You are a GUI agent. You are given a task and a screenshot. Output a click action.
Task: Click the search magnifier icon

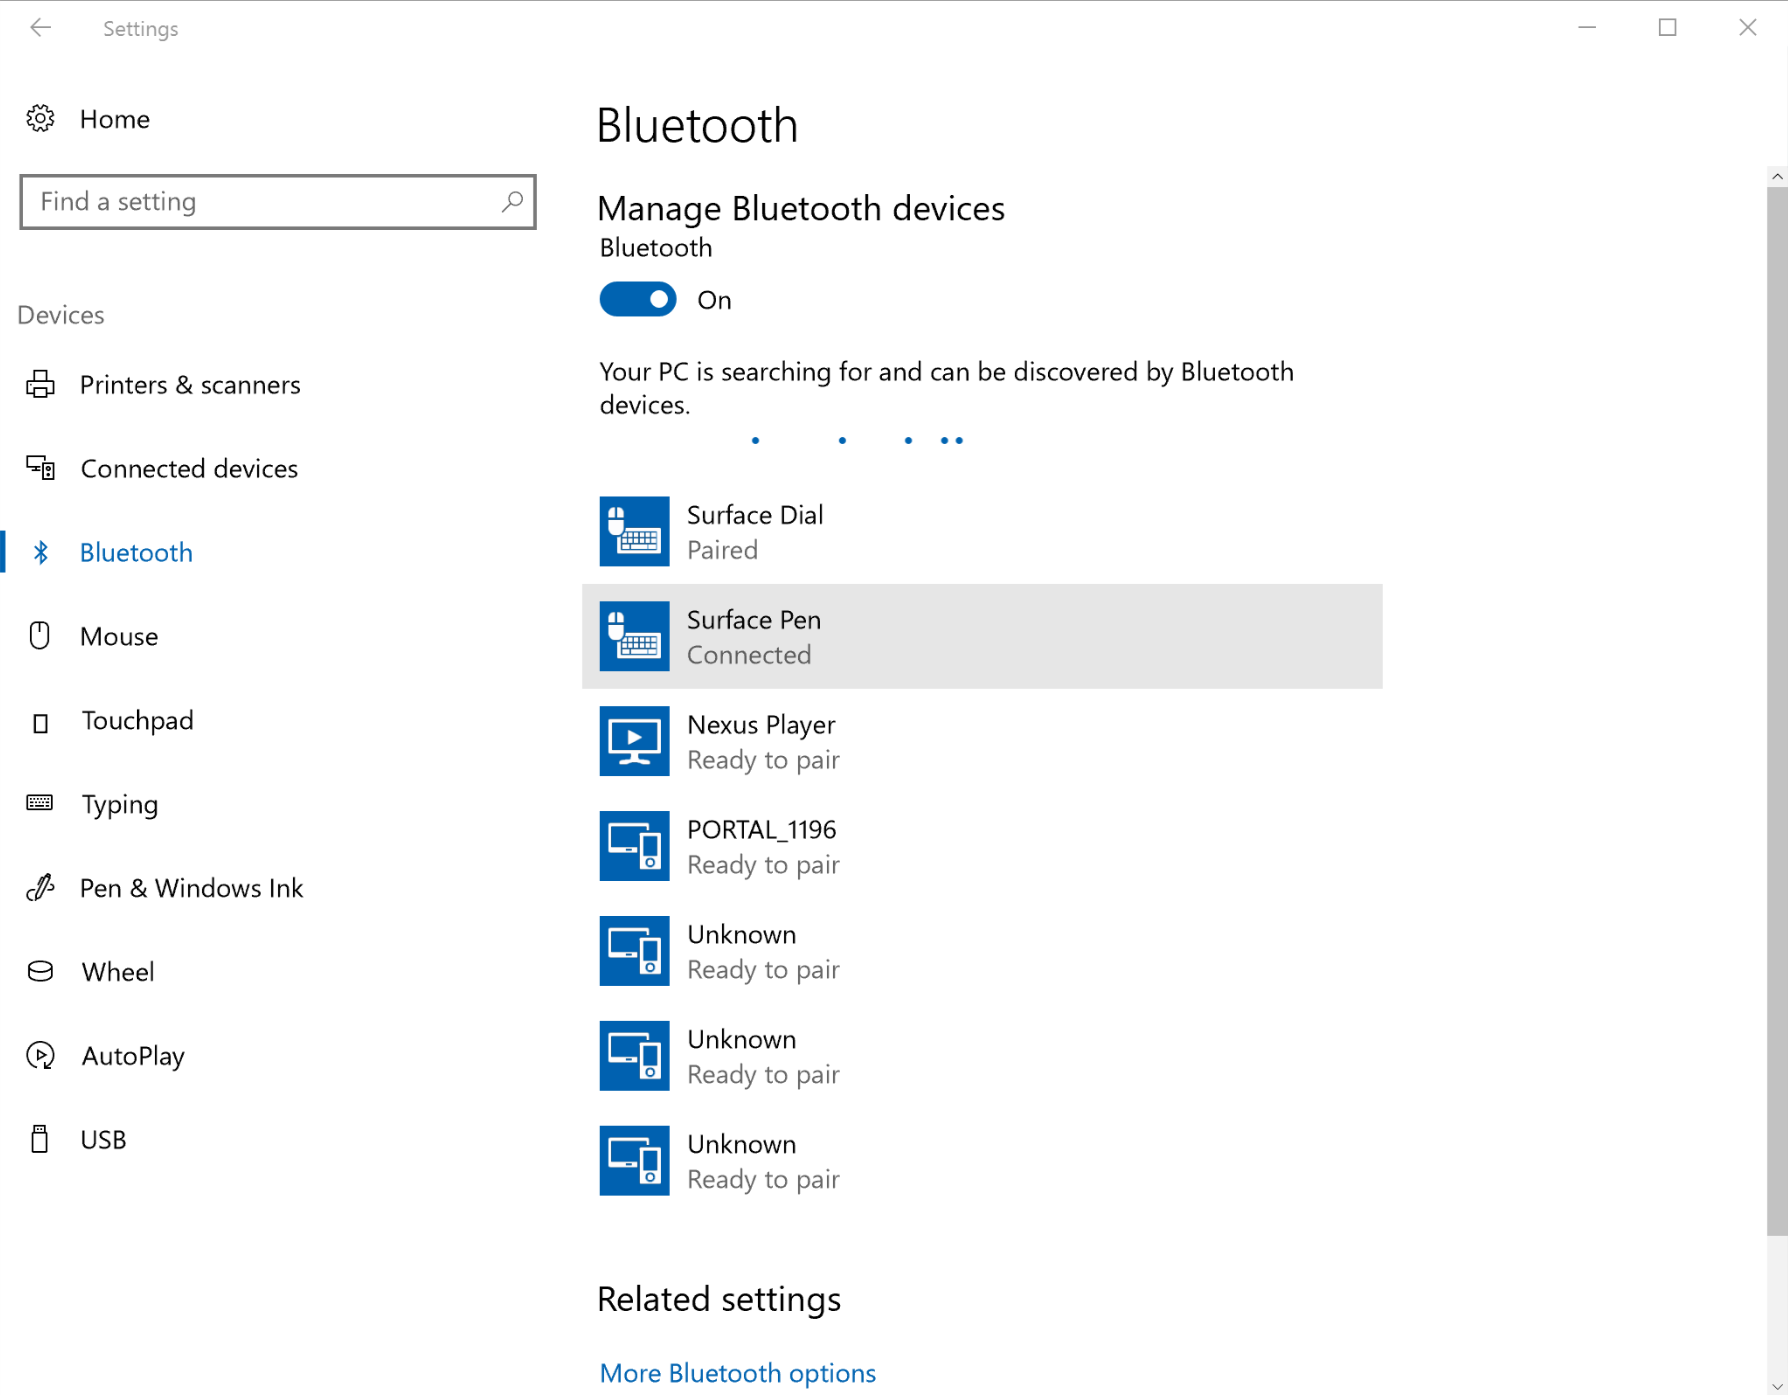pos(512,202)
